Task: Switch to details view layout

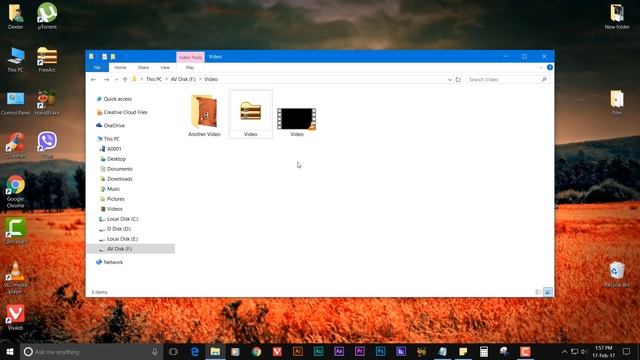Action: point(538,292)
